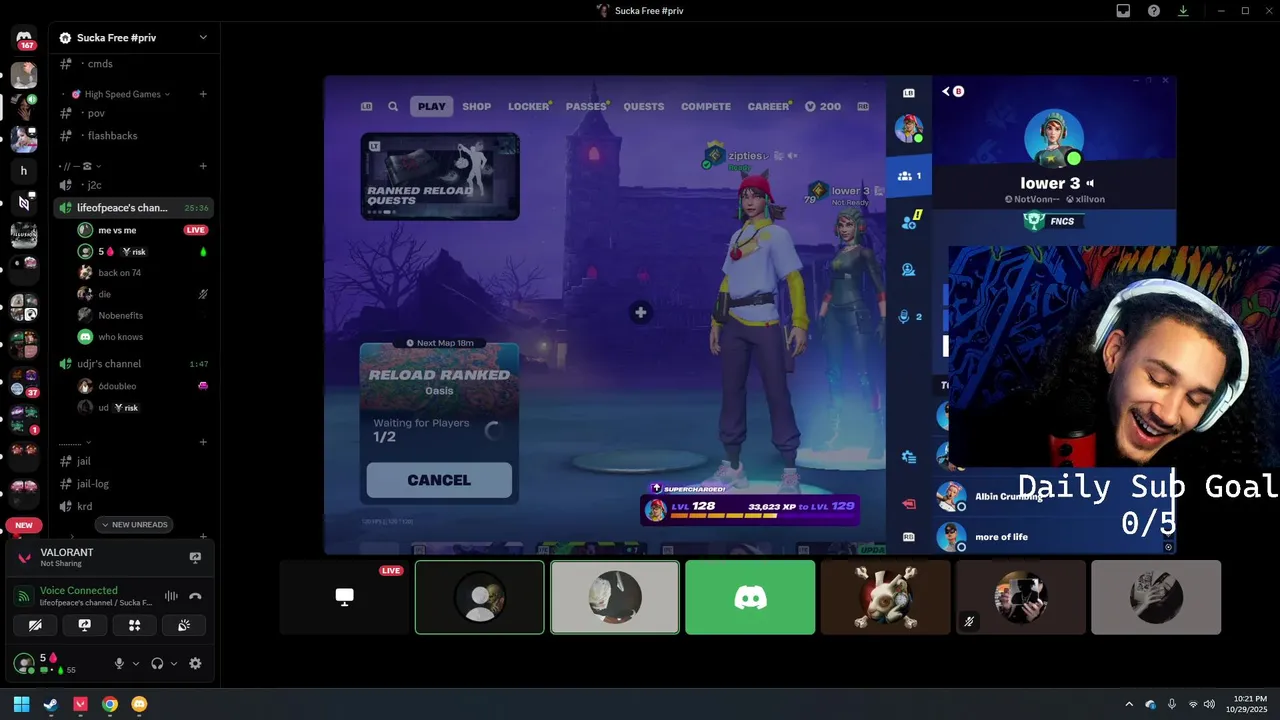
Task: Stream VALORANT using the share icon
Action: tap(195, 557)
